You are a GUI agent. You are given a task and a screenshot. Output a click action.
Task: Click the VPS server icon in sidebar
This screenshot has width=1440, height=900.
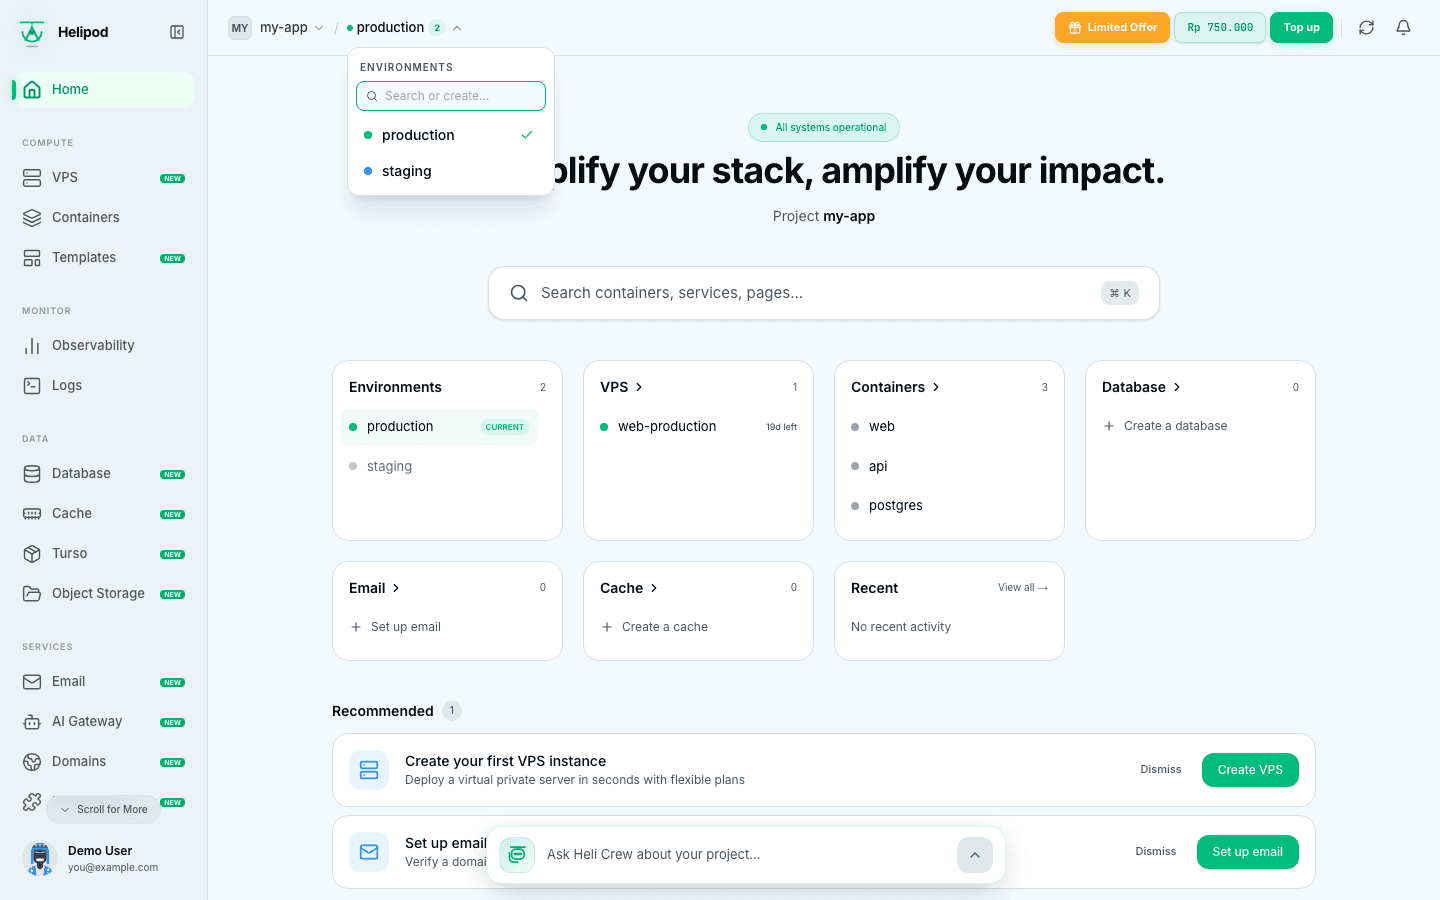[x=32, y=177]
